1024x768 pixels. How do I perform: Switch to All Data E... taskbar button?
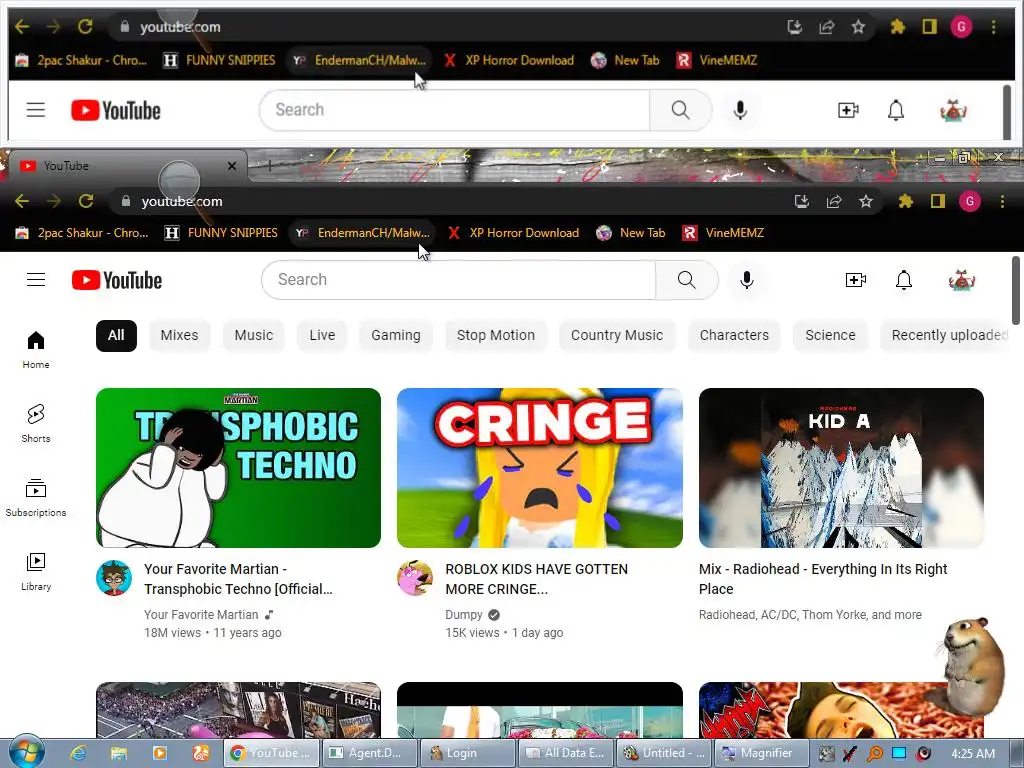pos(566,753)
